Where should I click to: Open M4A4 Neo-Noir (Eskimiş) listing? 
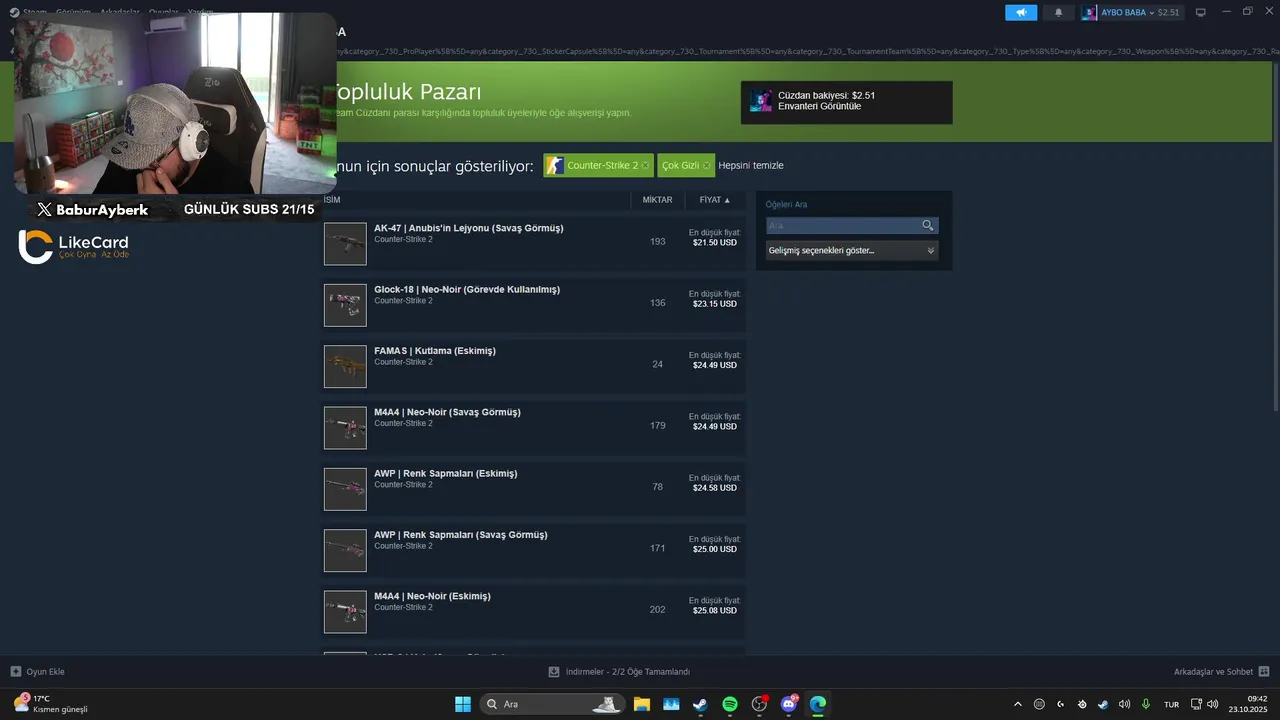coord(432,596)
